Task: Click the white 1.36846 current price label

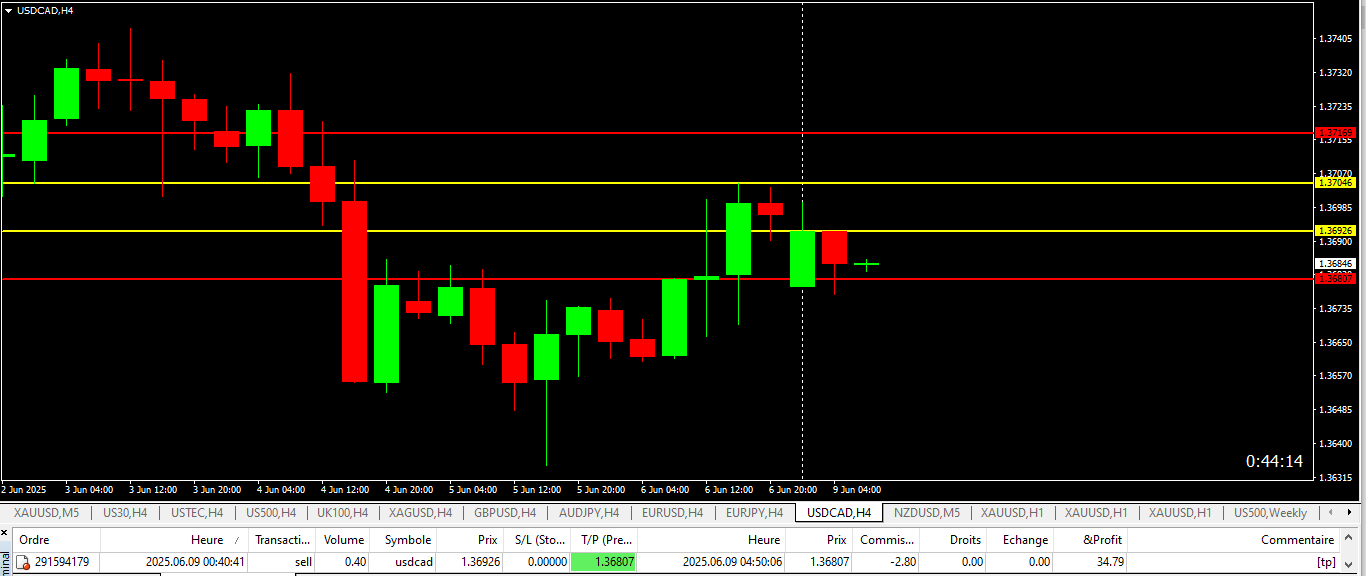Action: pos(1336,264)
